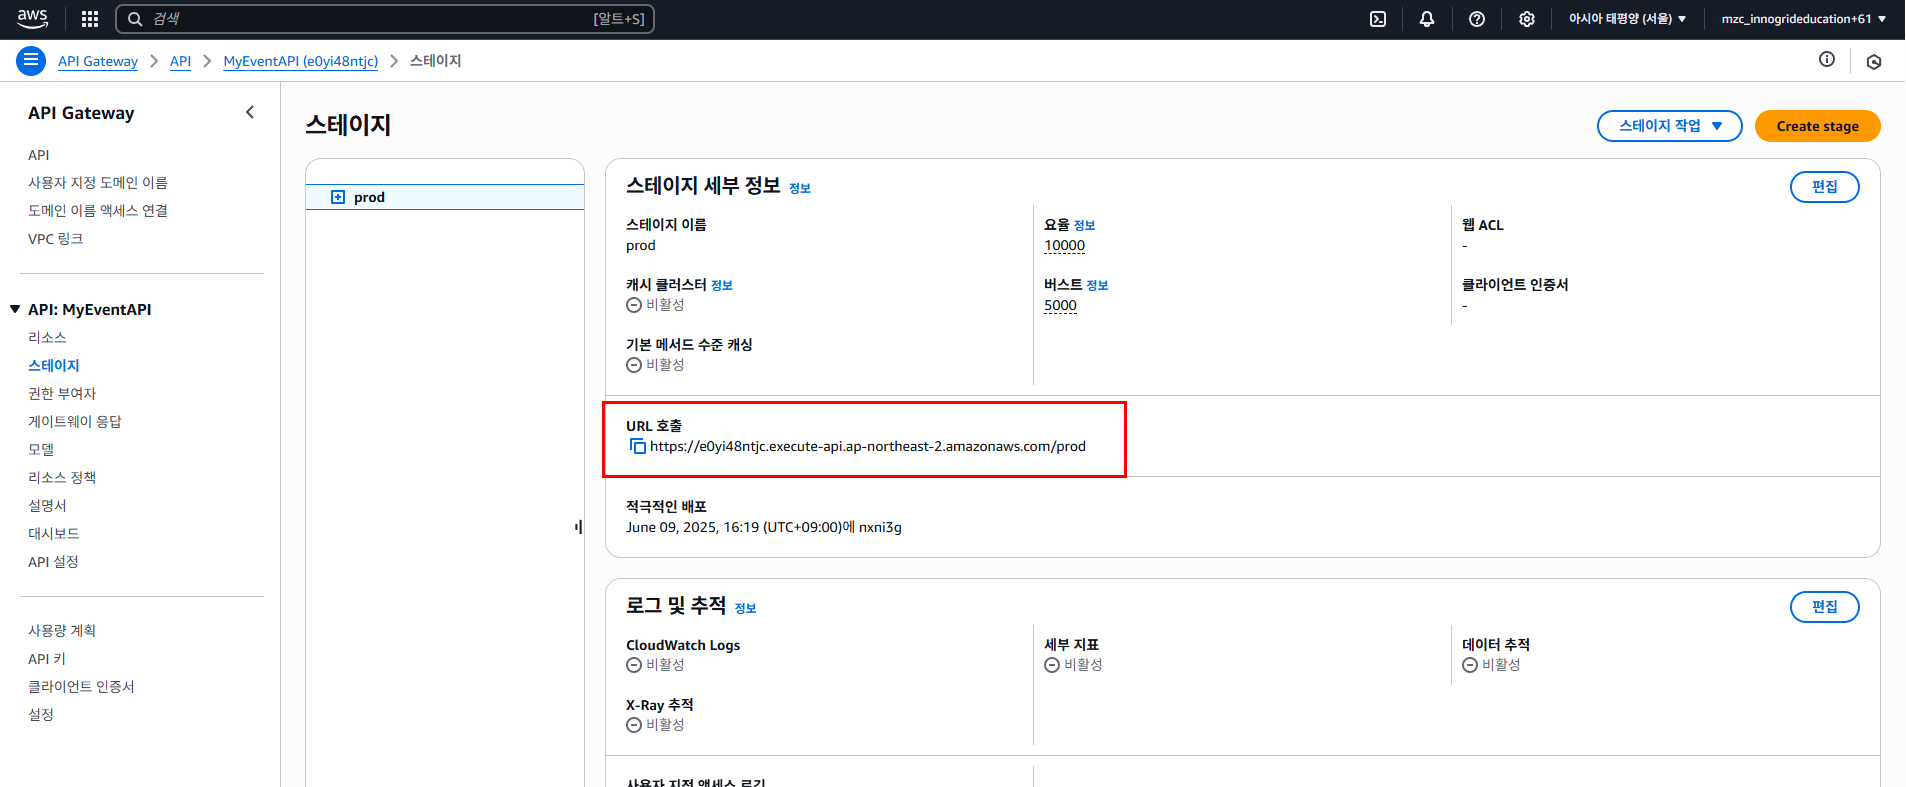Image resolution: width=1906 pixels, height=787 pixels.
Task: Click MyEventAPI (e0yi48ntjc) breadcrumb link
Action: (x=301, y=61)
